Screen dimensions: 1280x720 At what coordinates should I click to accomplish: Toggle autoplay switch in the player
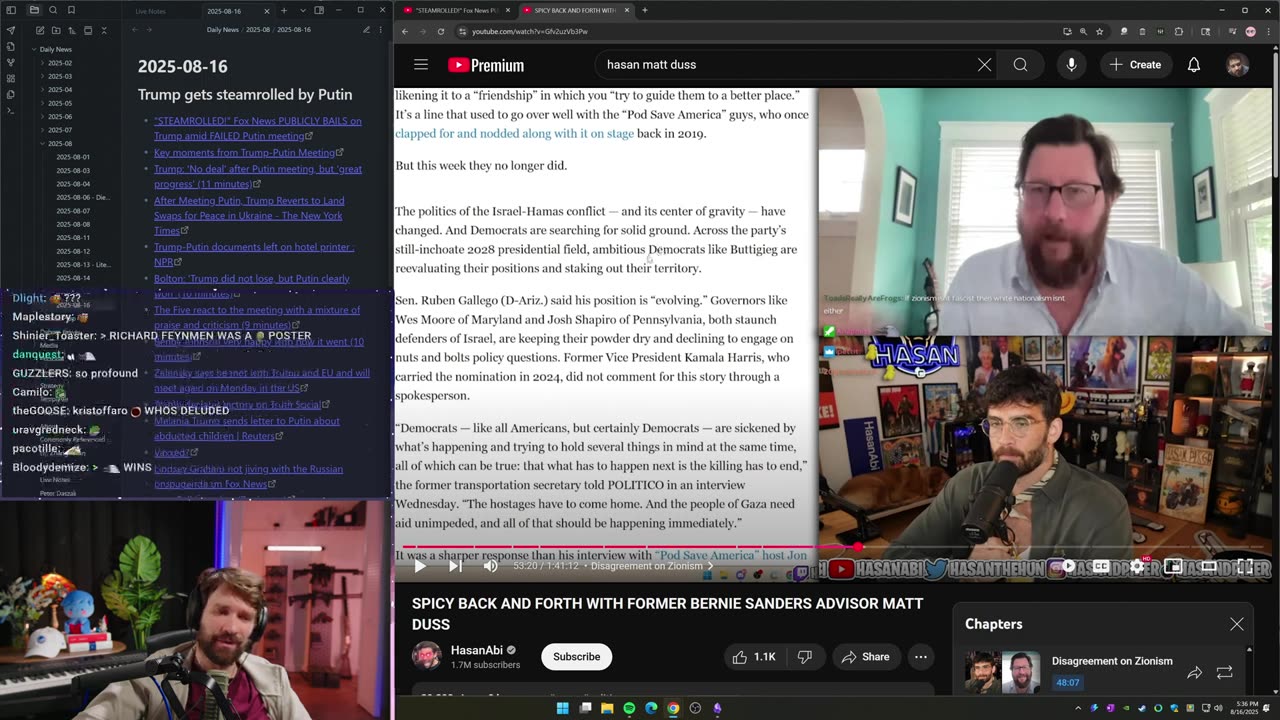(1066, 566)
